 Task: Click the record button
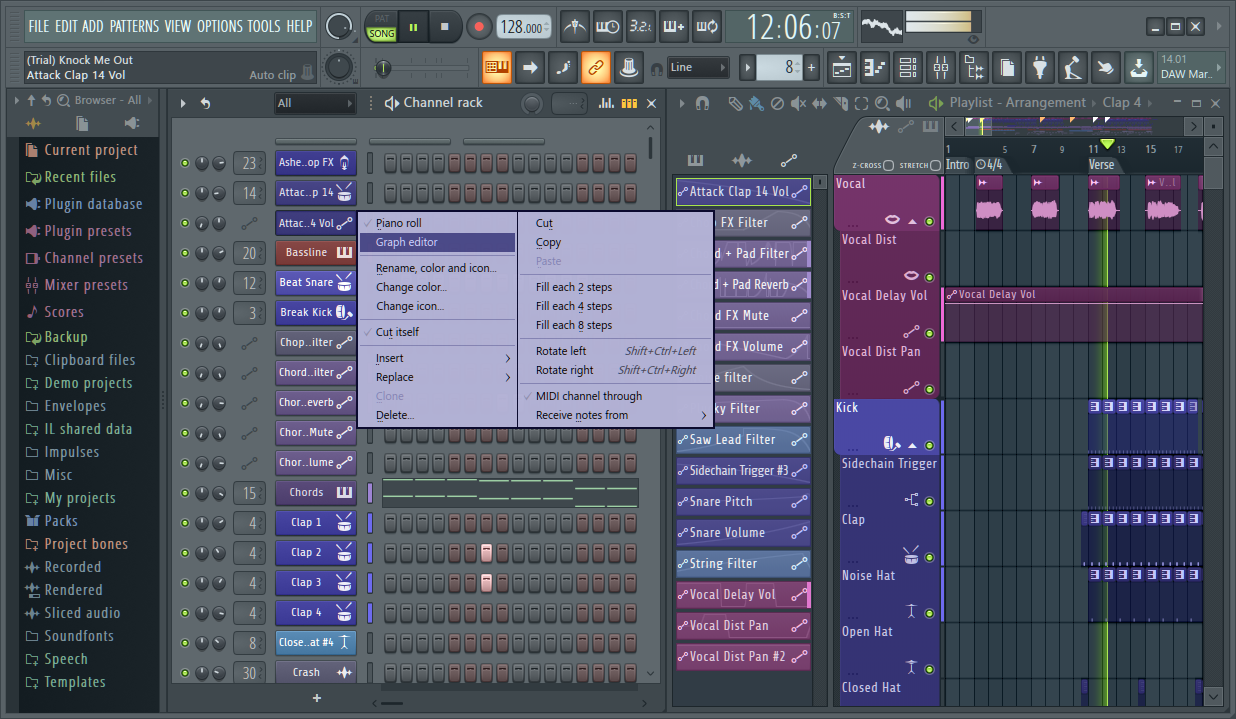tap(479, 27)
